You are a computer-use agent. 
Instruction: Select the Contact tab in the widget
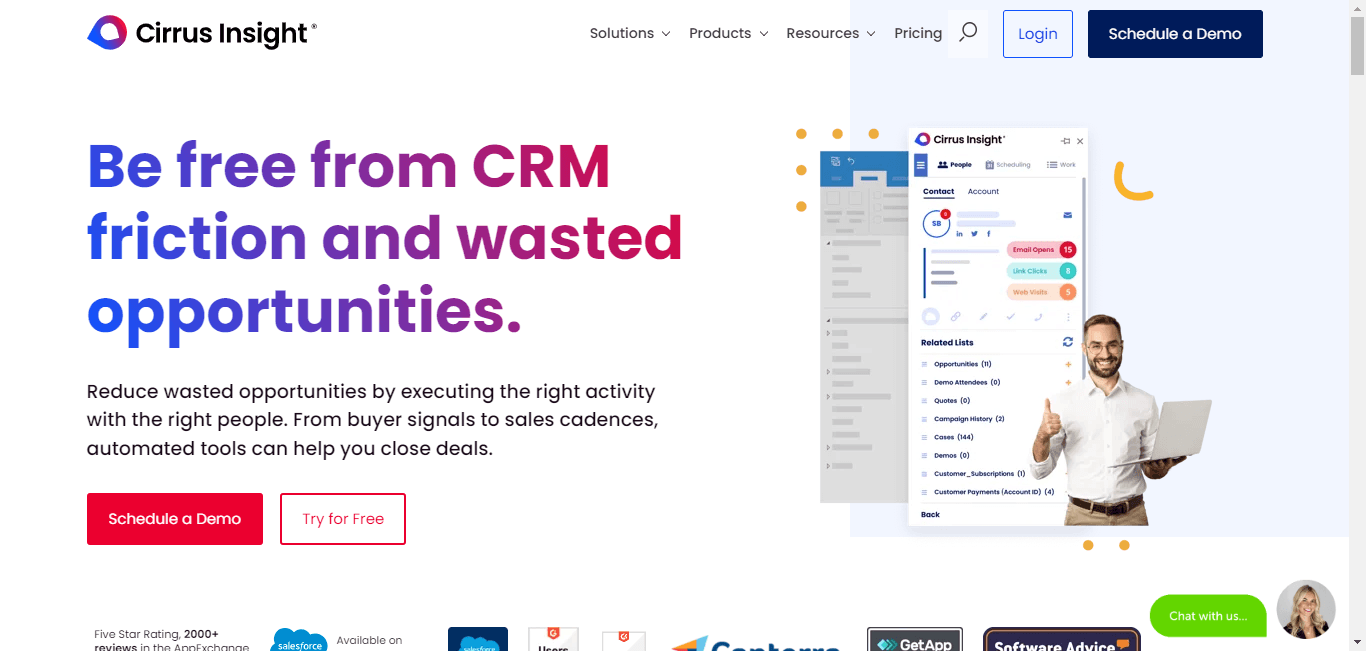[938, 191]
